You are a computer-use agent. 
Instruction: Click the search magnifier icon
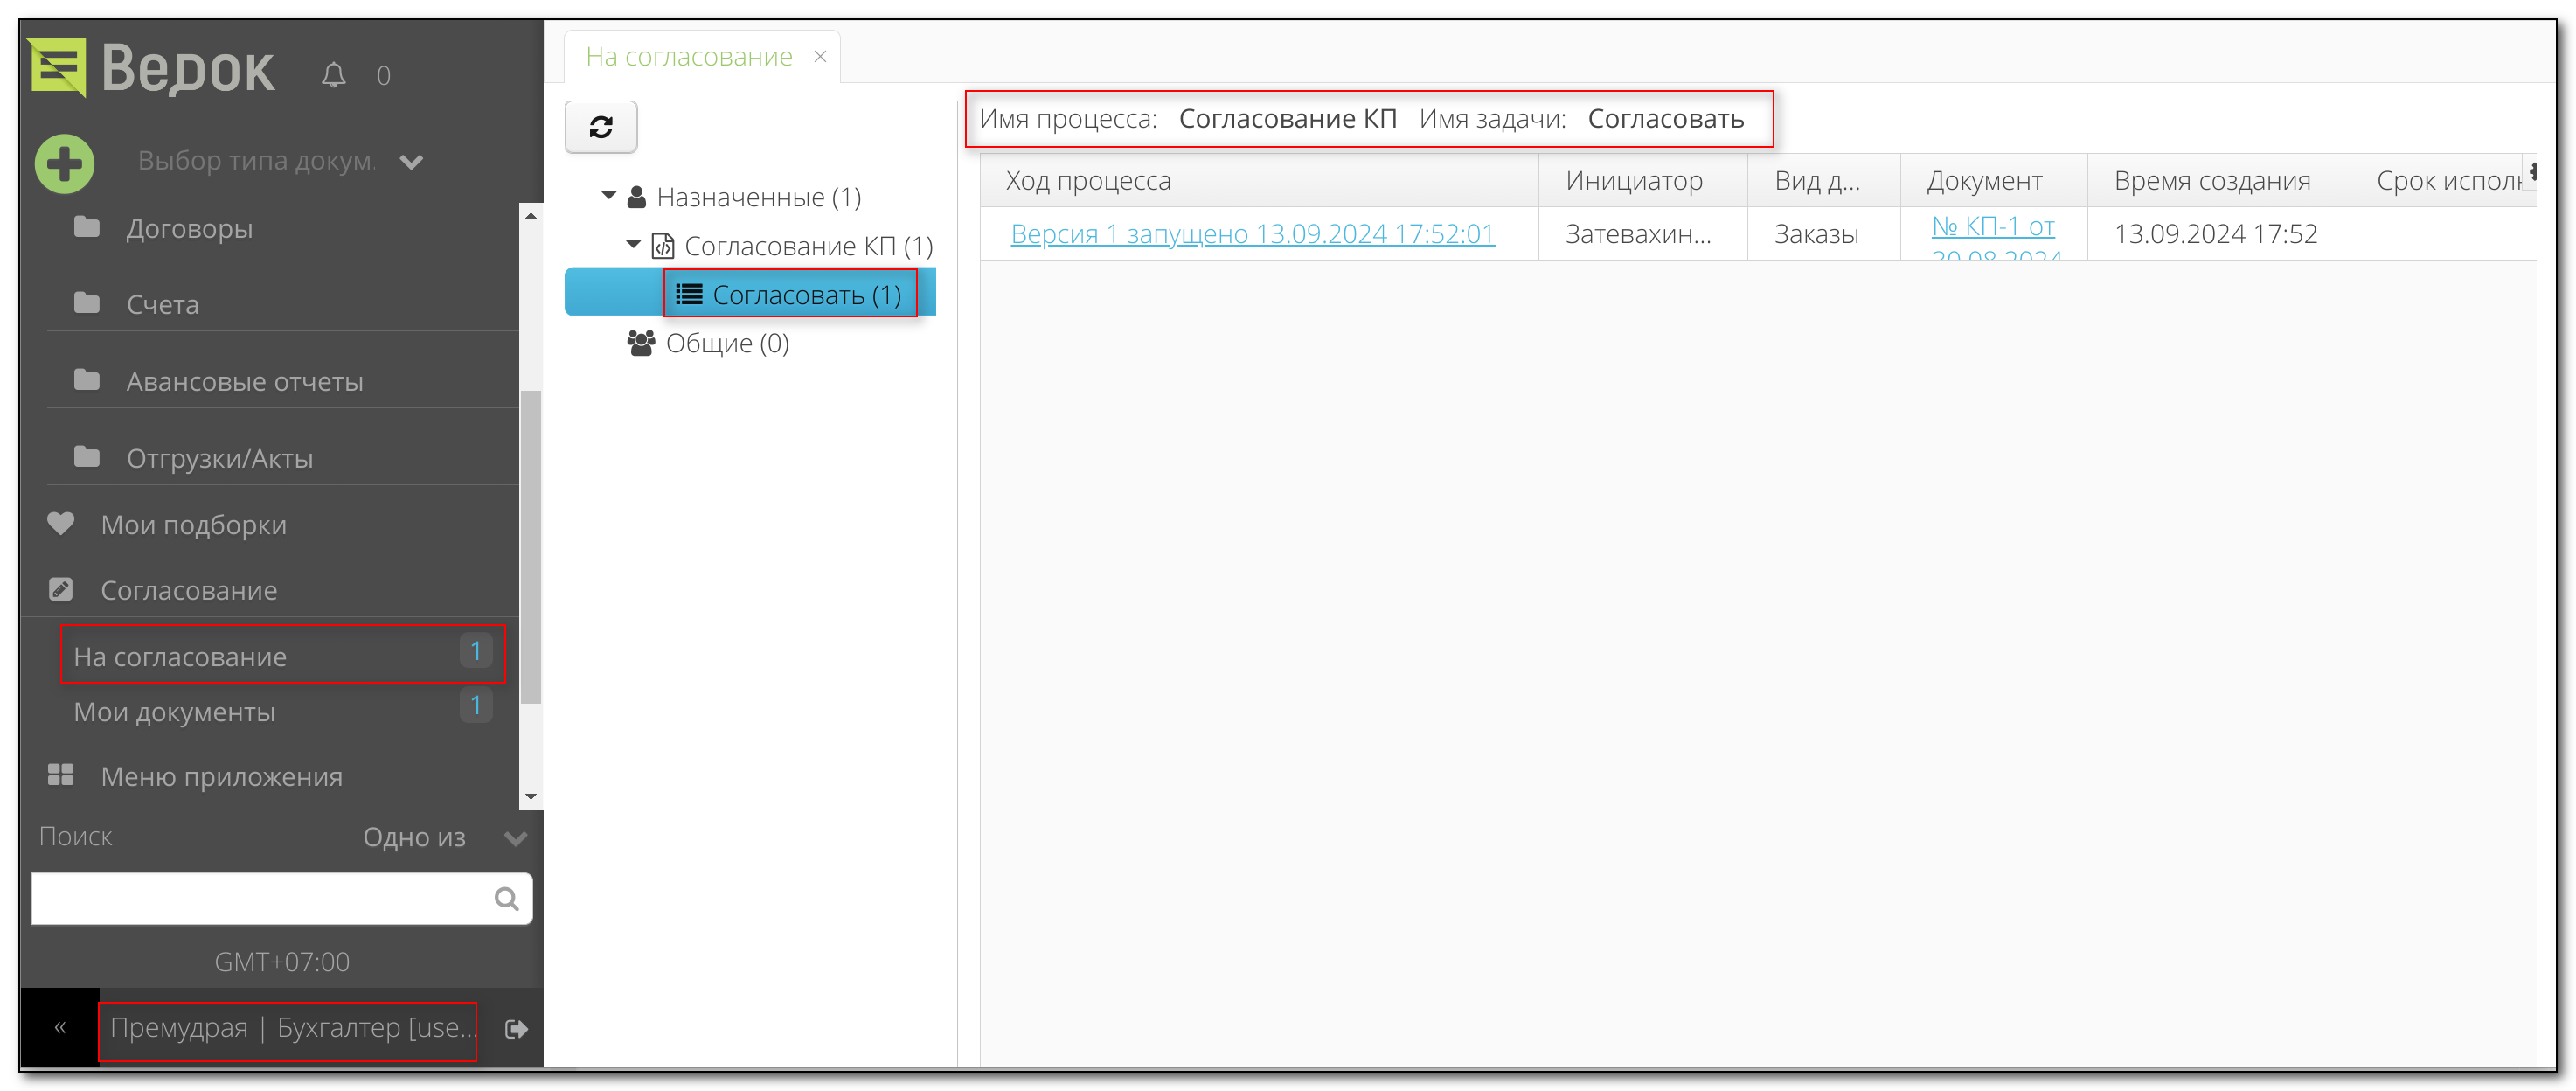click(506, 898)
